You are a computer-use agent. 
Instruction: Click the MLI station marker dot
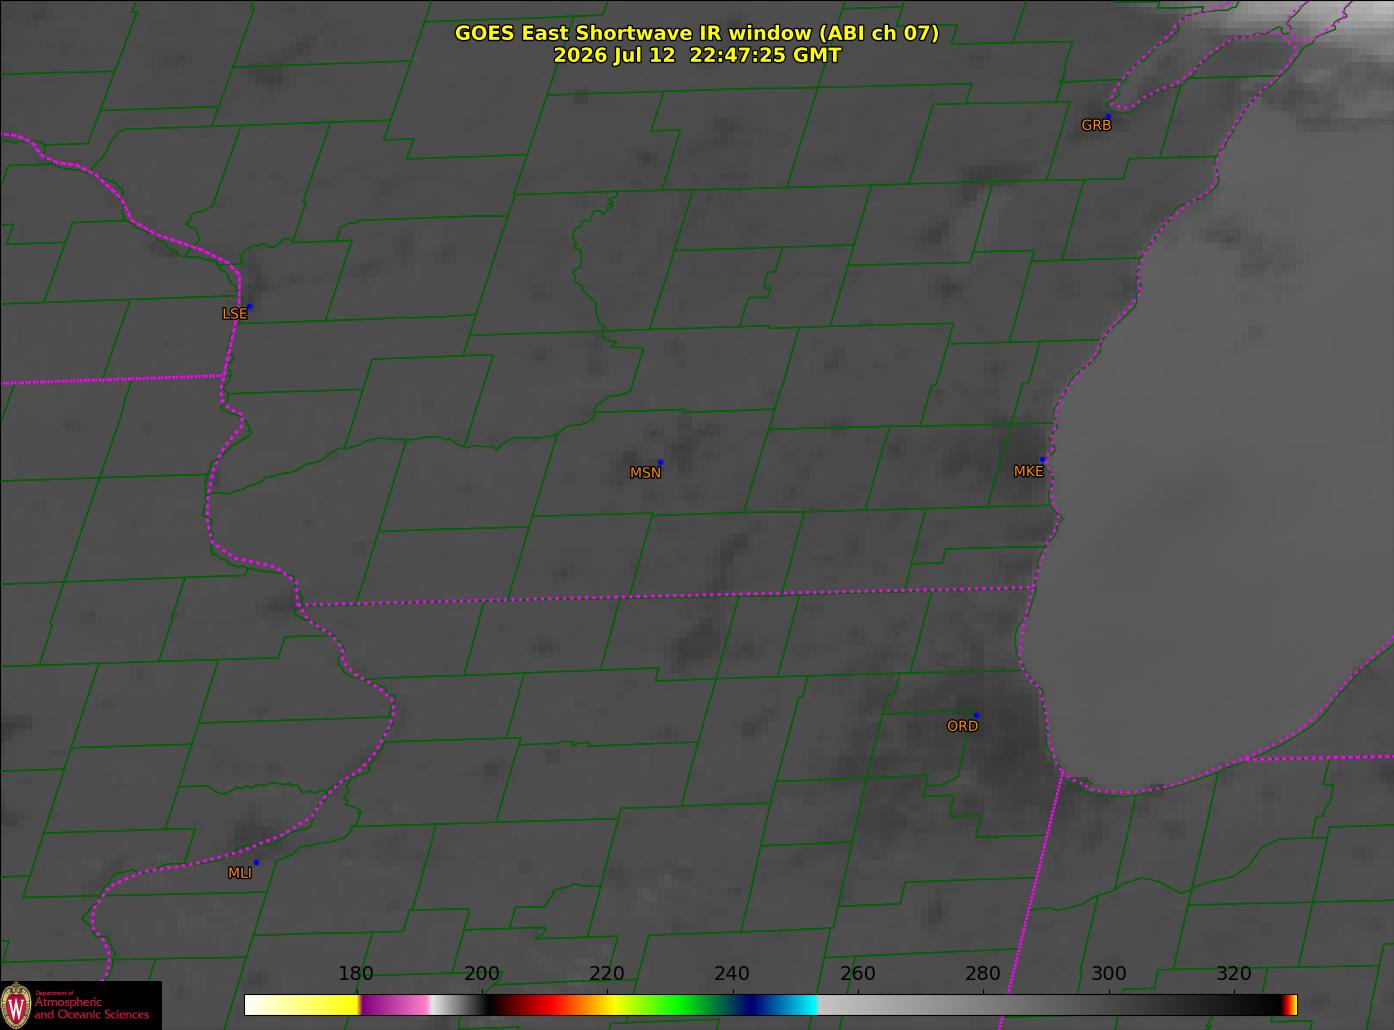(256, 862)
